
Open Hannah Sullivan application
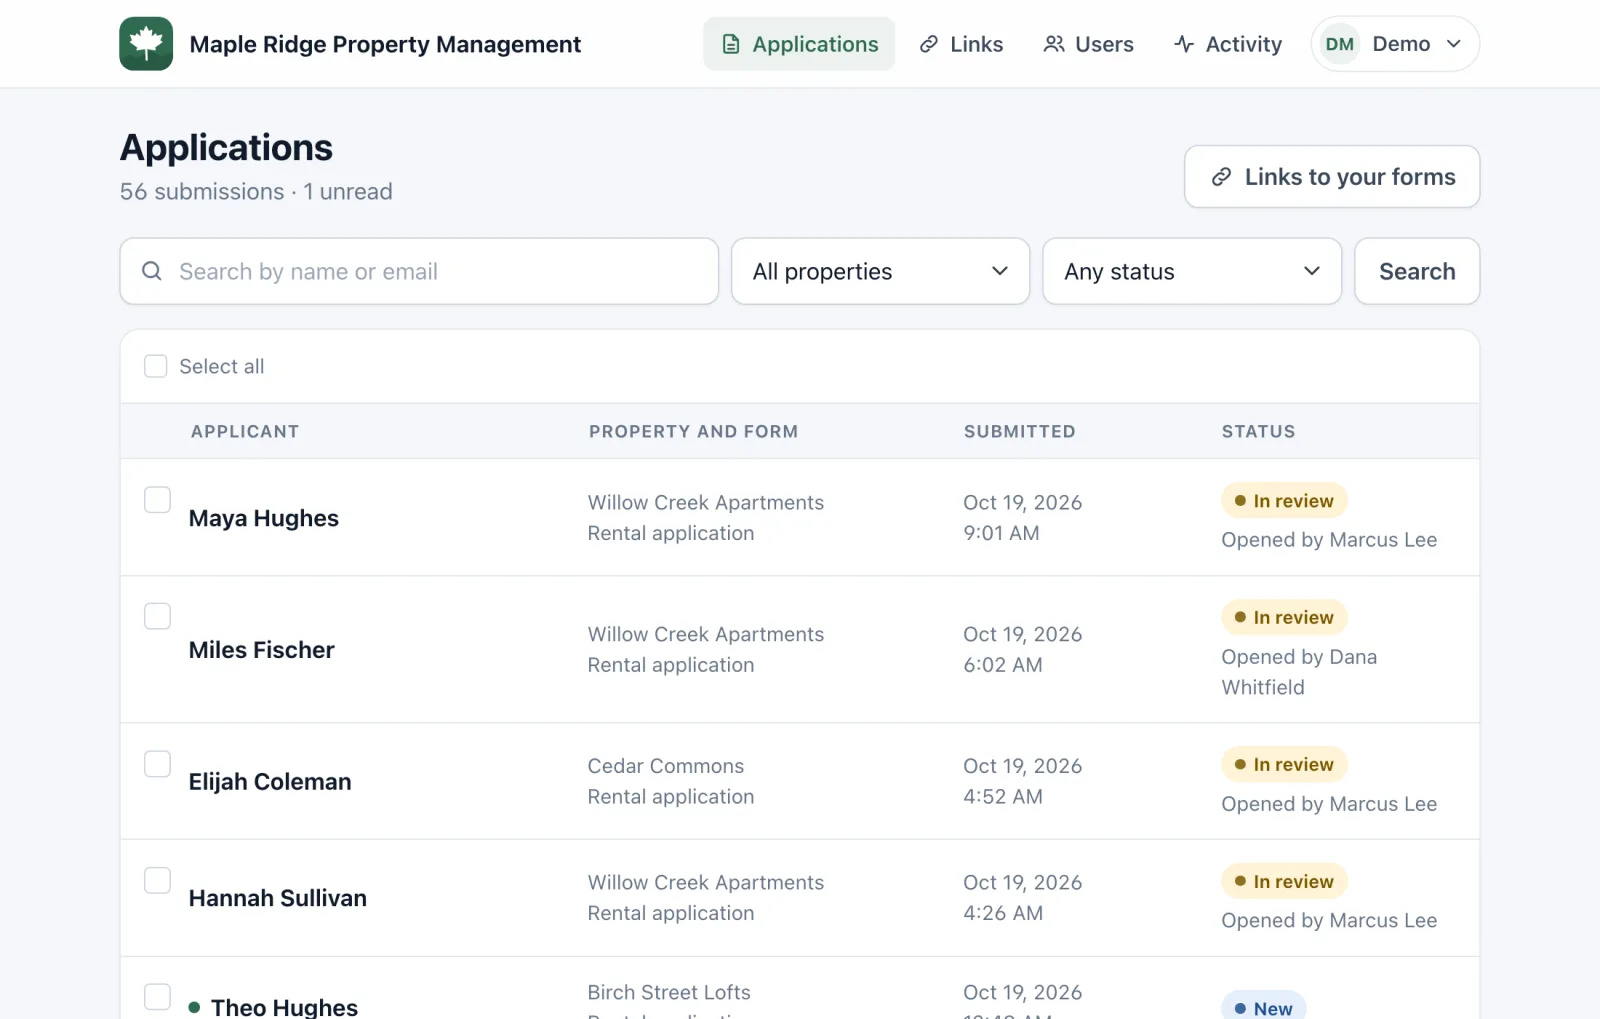tap(278, 898)
